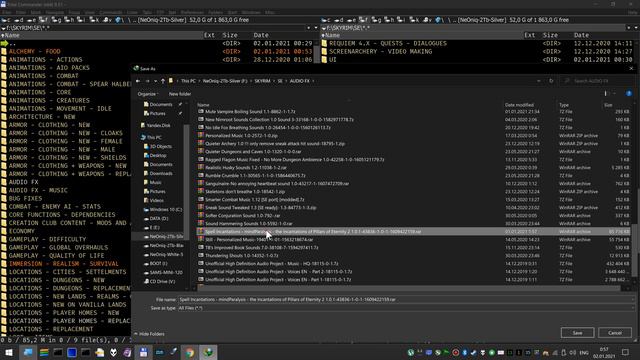The image size is (640, 360).
Task: Select Rumble Crumble 1.1 7z file
Action: click(255, 176)
